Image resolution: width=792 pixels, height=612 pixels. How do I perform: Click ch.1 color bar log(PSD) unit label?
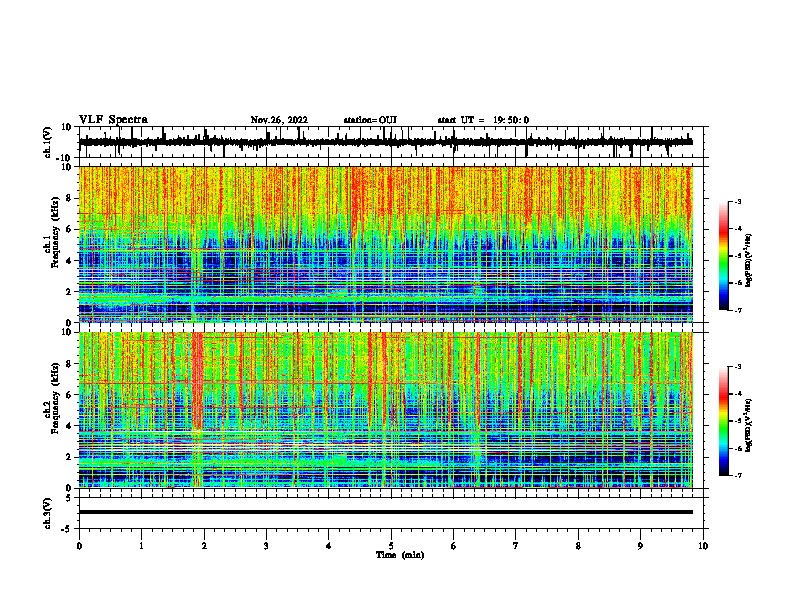click(749, 260)
